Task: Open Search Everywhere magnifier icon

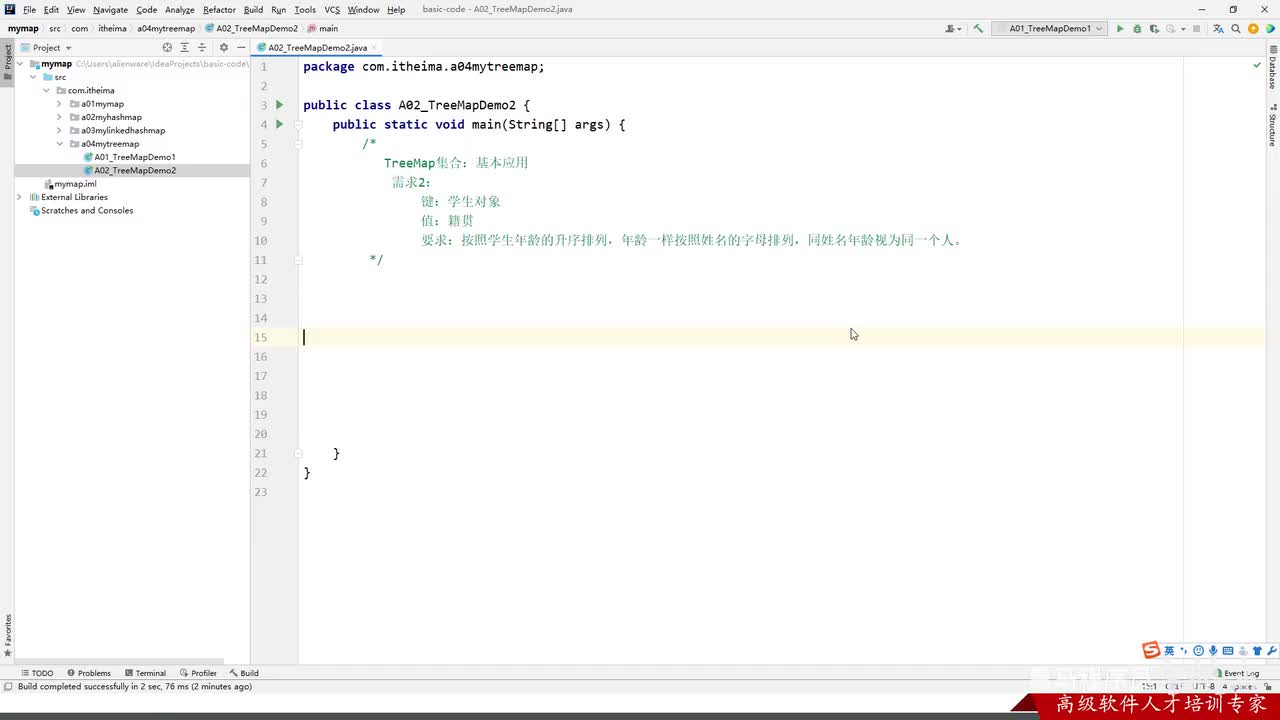Action: tap(1236, 29)
